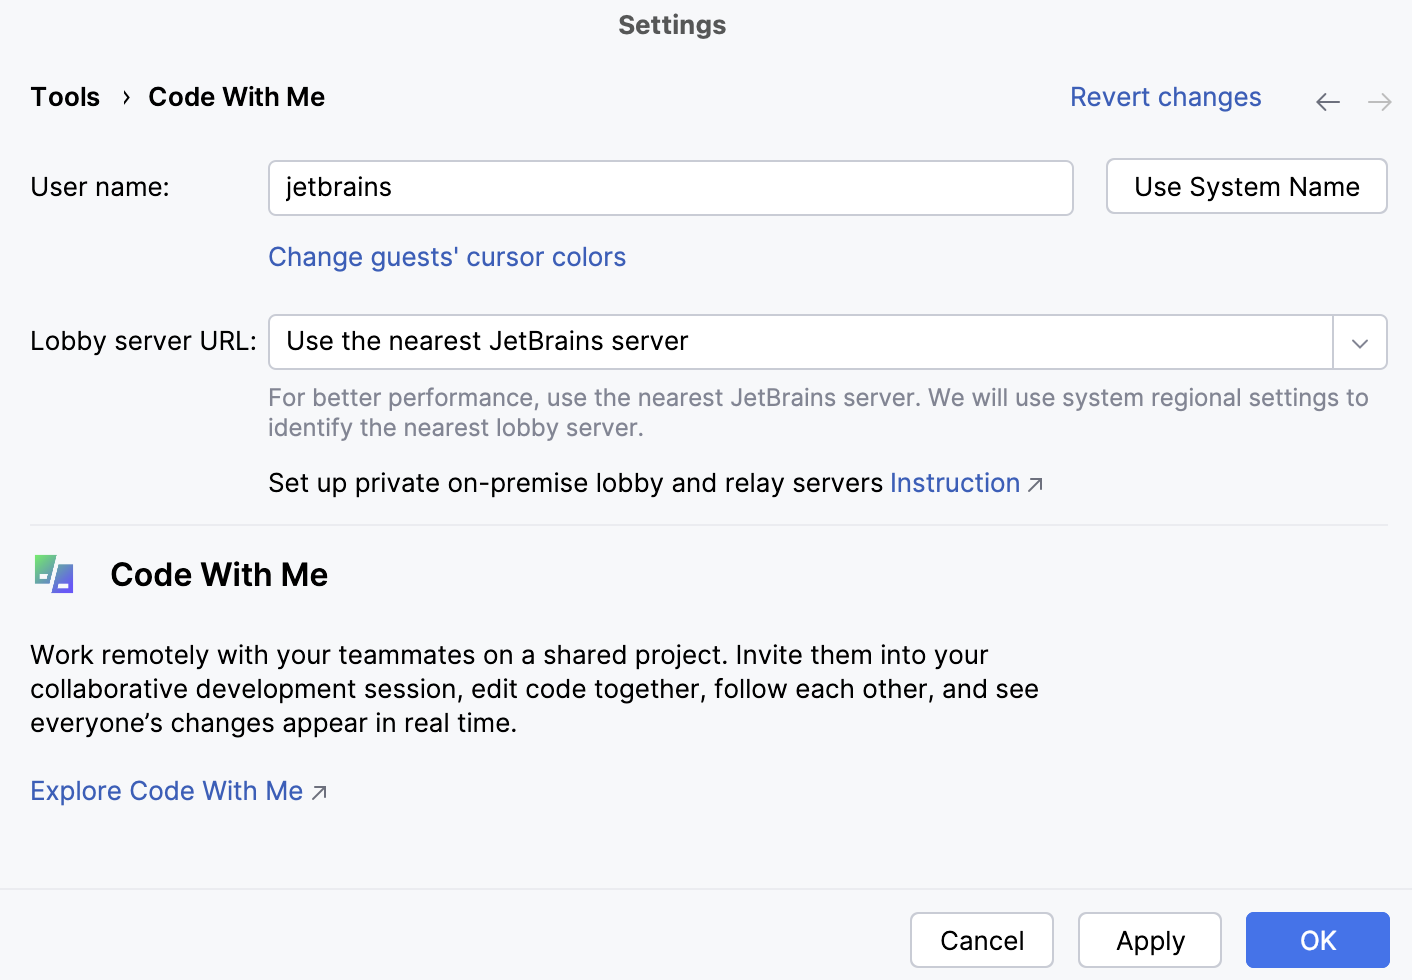Open the Tools settings section
1412x980 pixels.
coord(65,96)
